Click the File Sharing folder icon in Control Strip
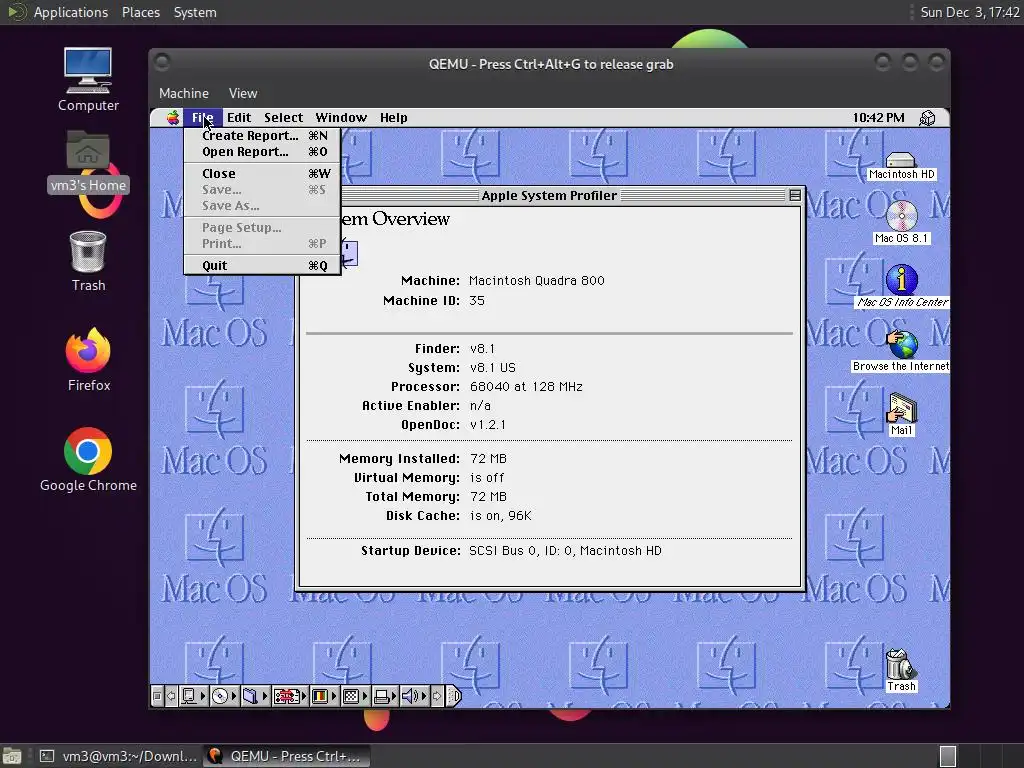Image resolution: width=1024 pixels, height=768 pixels. [x=250, y=696]
